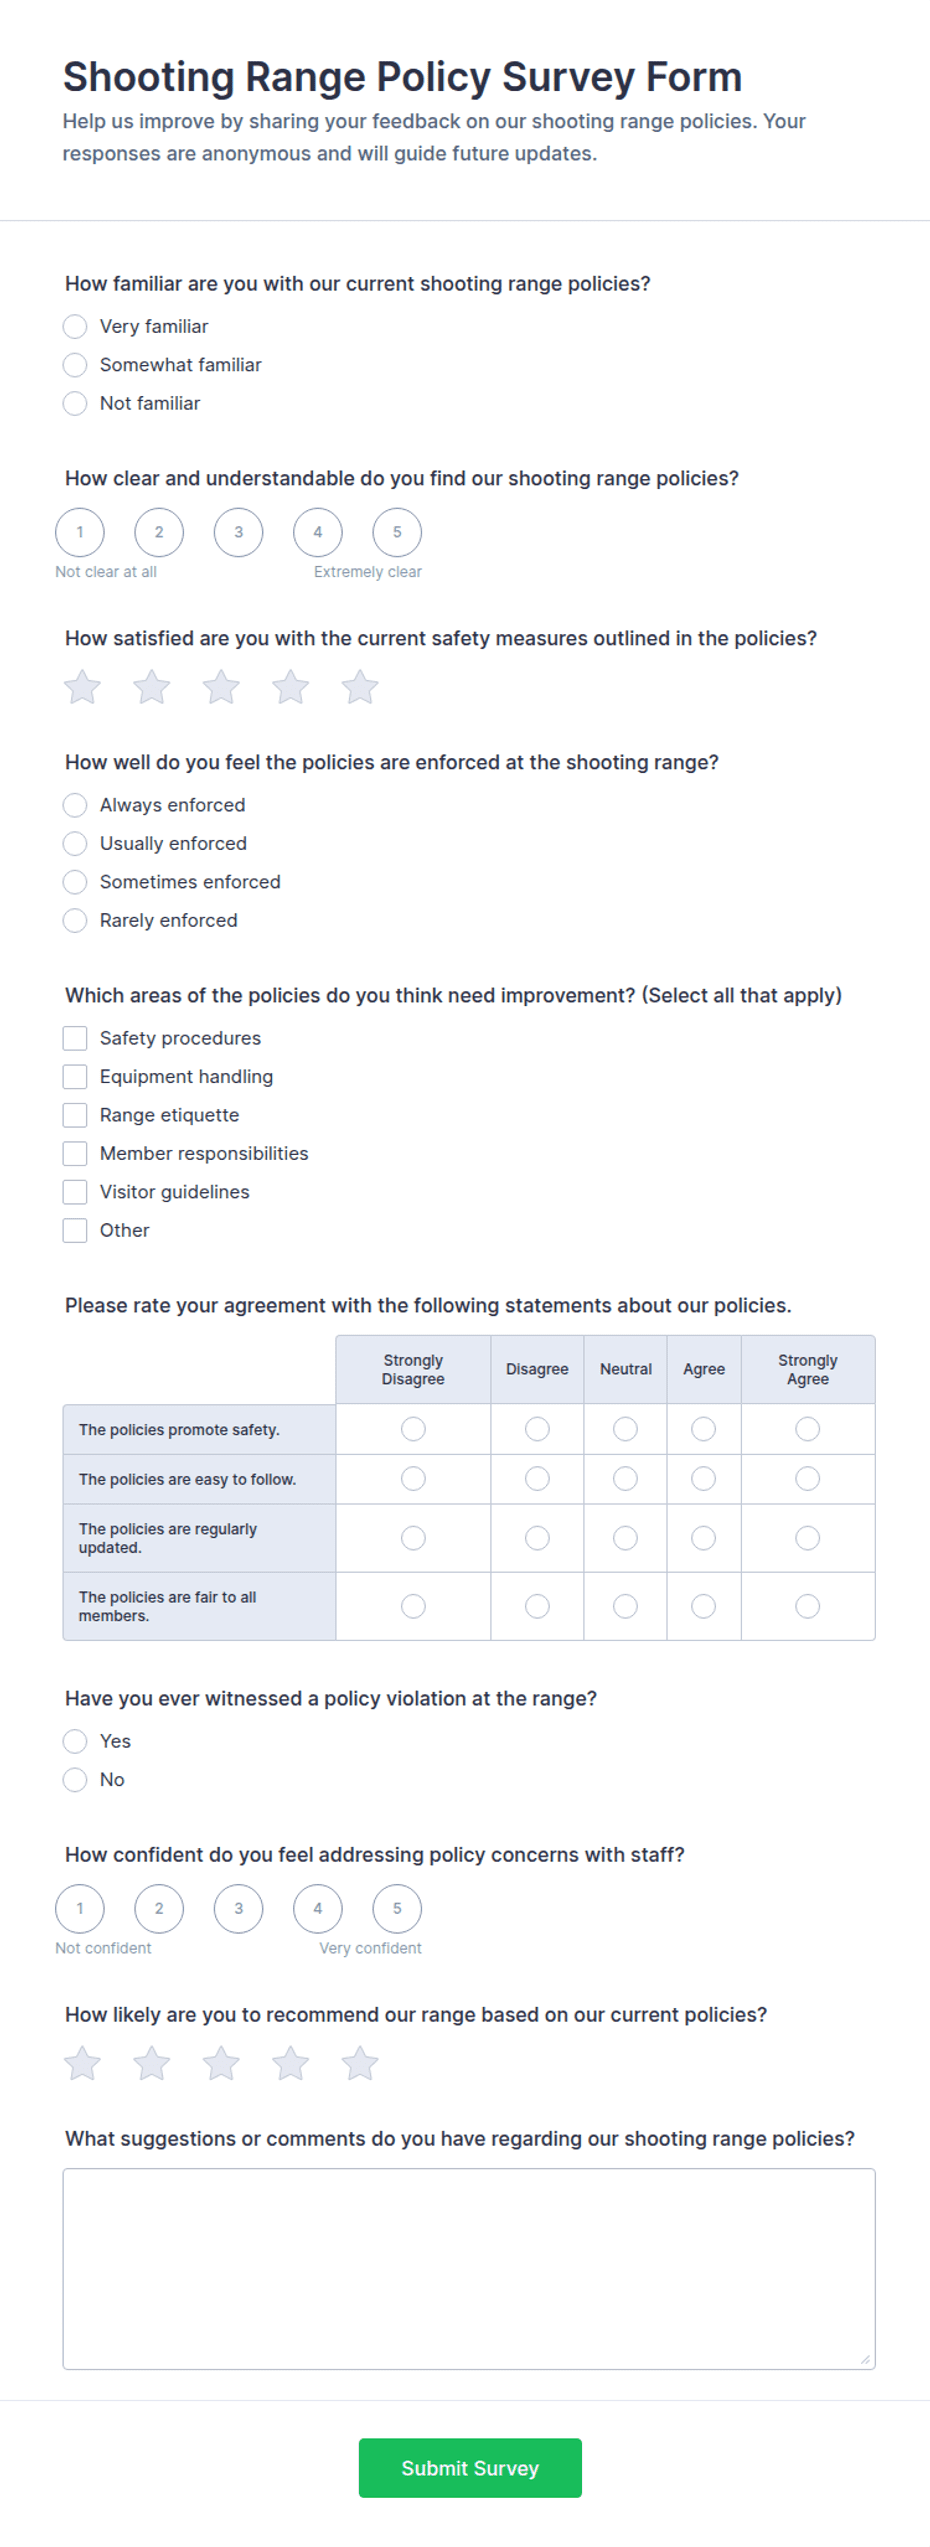Select clarity rating 1 Not clear at all
This screenshot has width=930, height=2547.
(80, 532)
